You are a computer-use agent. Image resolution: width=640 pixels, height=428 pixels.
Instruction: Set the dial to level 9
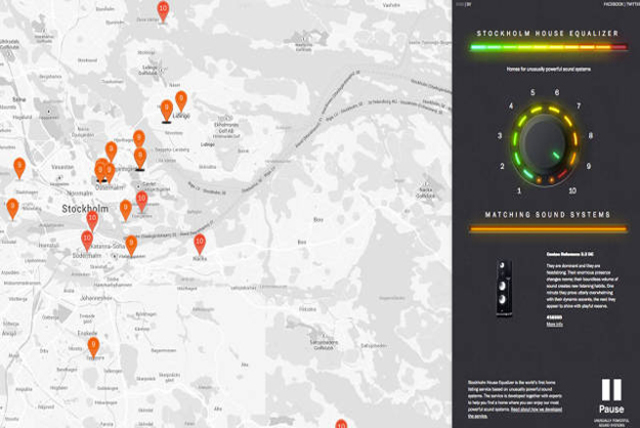[588, 166]
